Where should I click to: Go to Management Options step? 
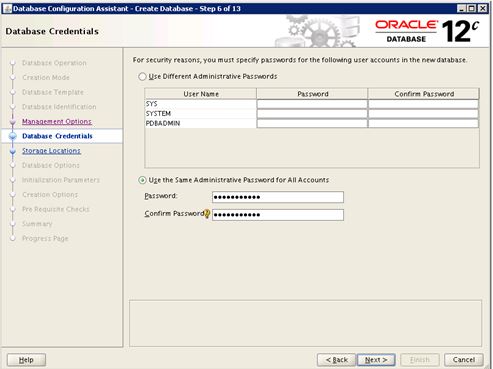click(x=57, y=121)
